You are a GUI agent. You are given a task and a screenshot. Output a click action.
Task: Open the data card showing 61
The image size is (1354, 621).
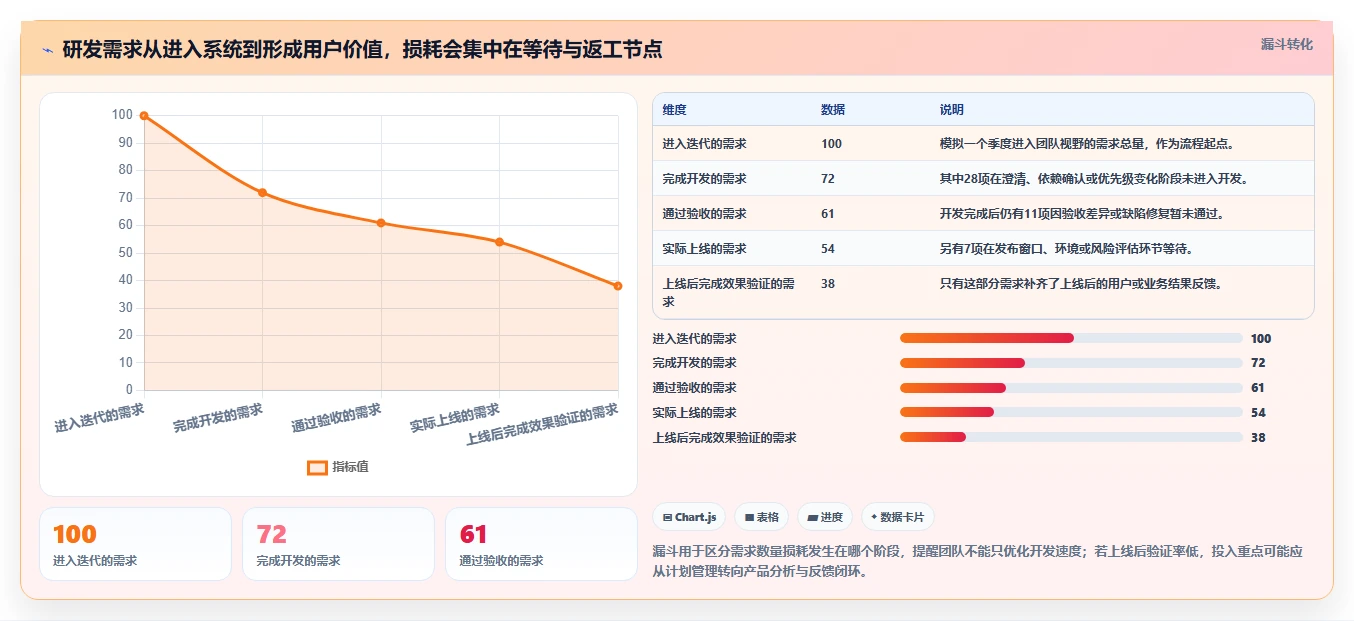pyautogui.click(x=541, y=544)
